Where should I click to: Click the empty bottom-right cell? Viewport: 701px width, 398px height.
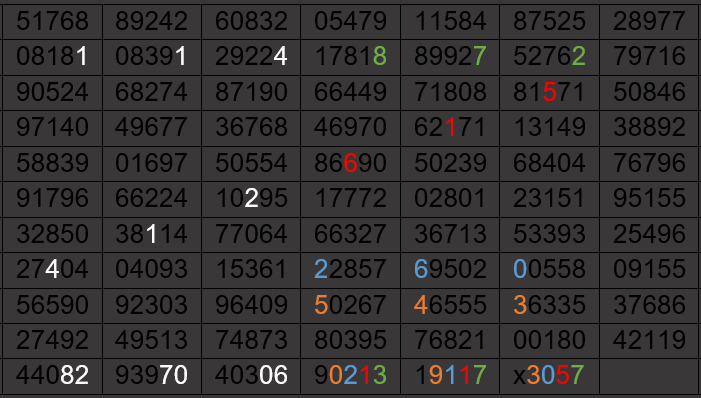pyautogui.click(x=649, y=376)
